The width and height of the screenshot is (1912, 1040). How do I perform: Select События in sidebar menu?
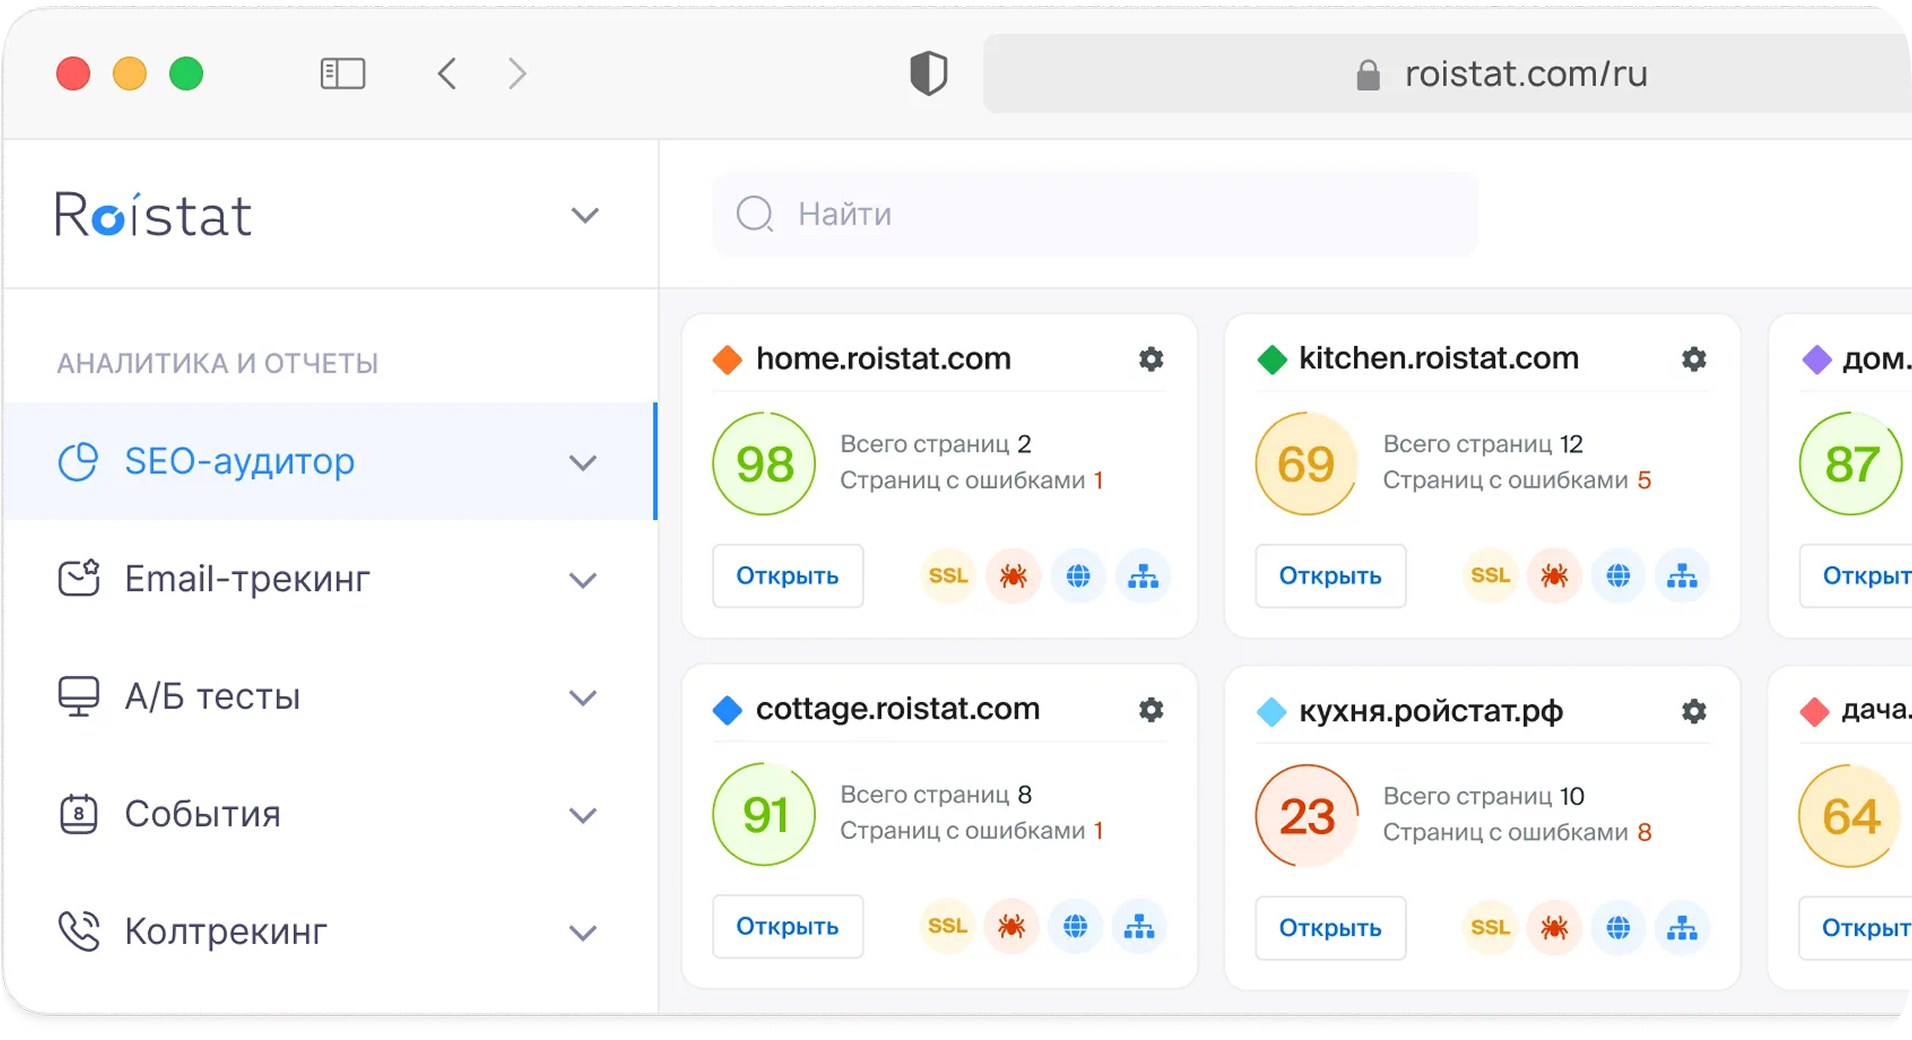click(202, 815)
